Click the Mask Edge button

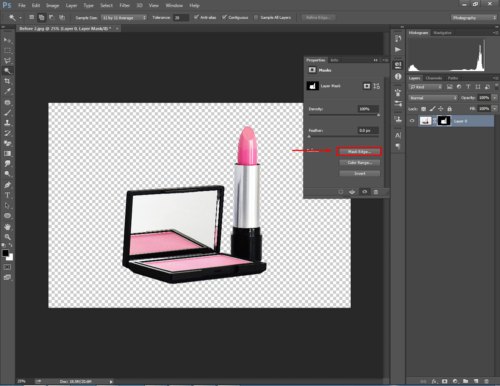pos(359,152)
